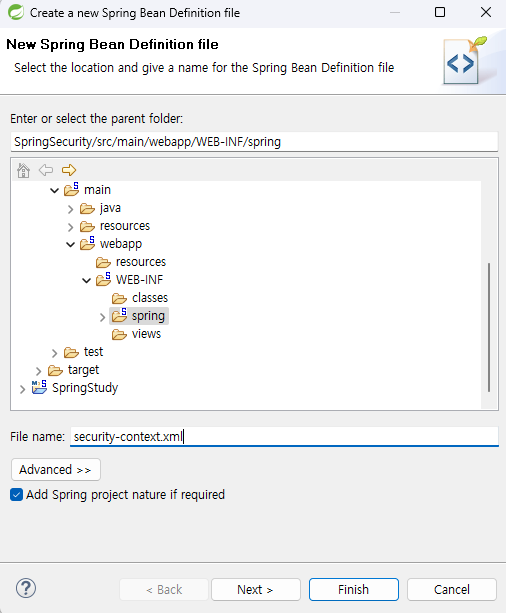This screenshot has width=506, height=613.
Task: Collapse the main folder node
Action: coord(54,190)
